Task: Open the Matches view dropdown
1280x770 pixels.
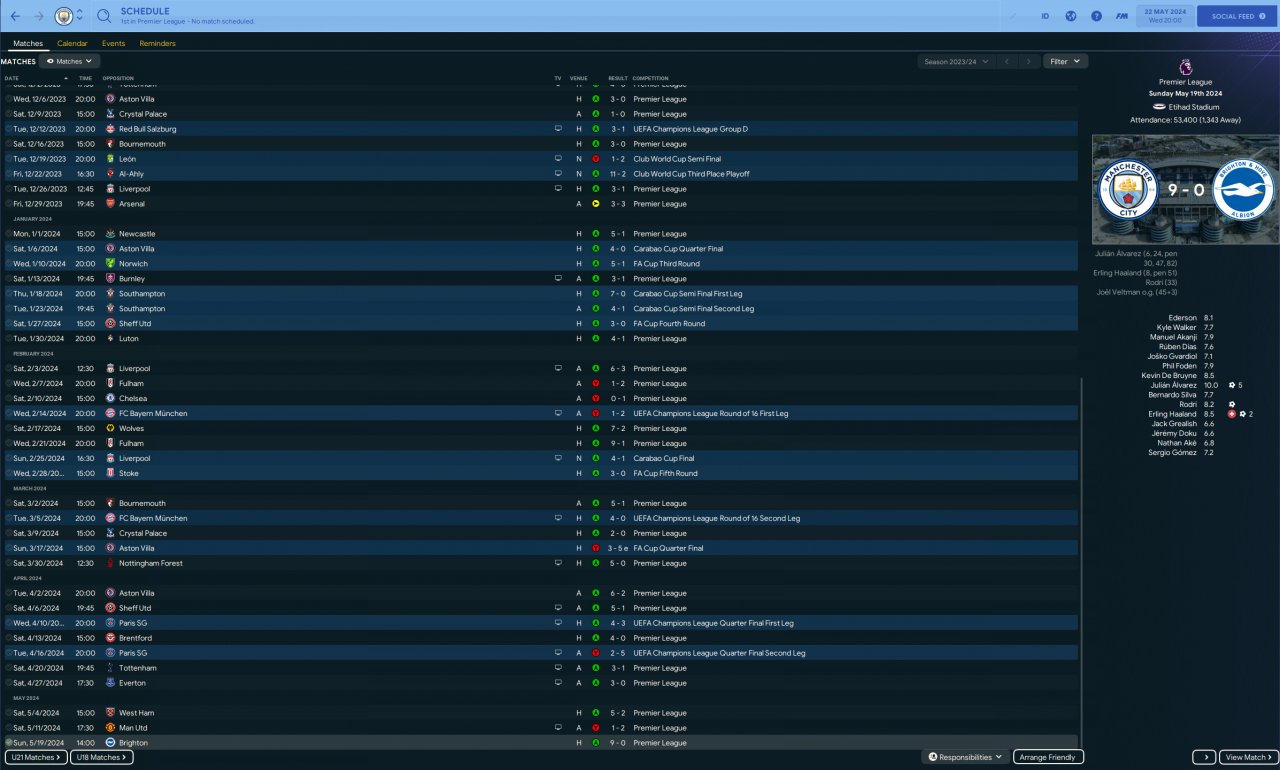Action: (x=69, y=61)
